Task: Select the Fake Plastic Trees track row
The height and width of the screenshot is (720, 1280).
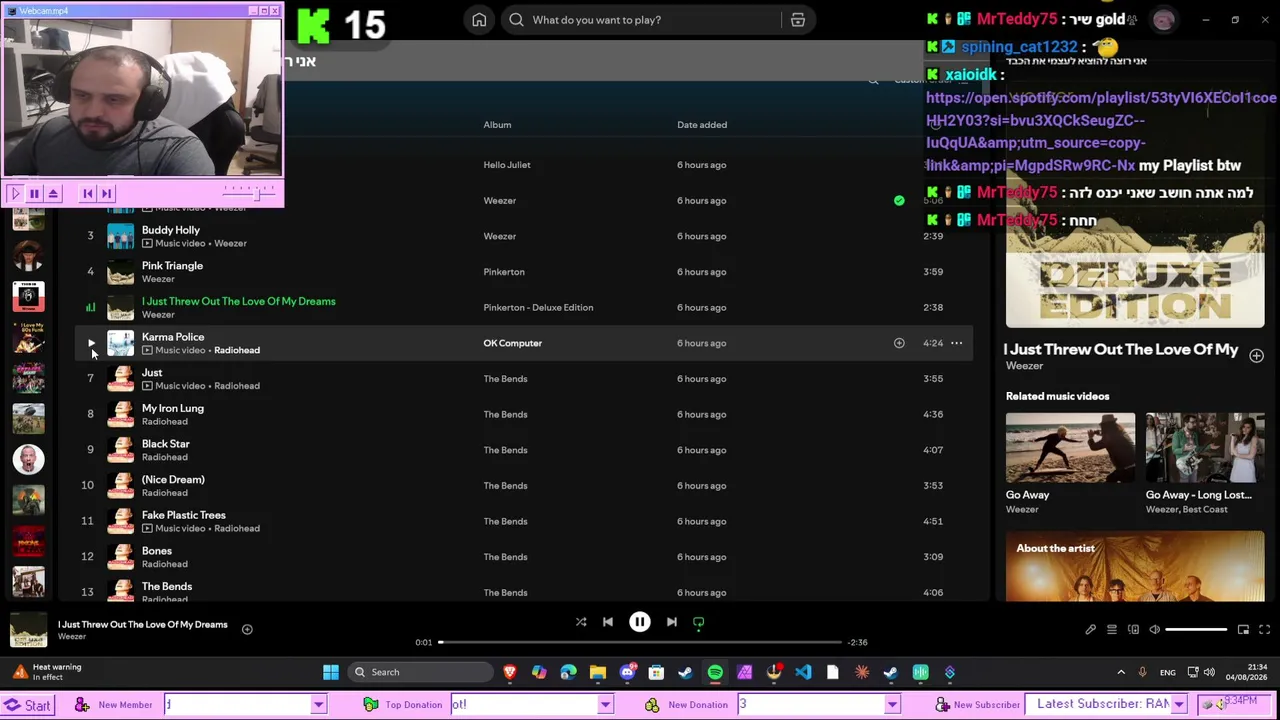Action: pyautogui.click(x=522, y=521)
